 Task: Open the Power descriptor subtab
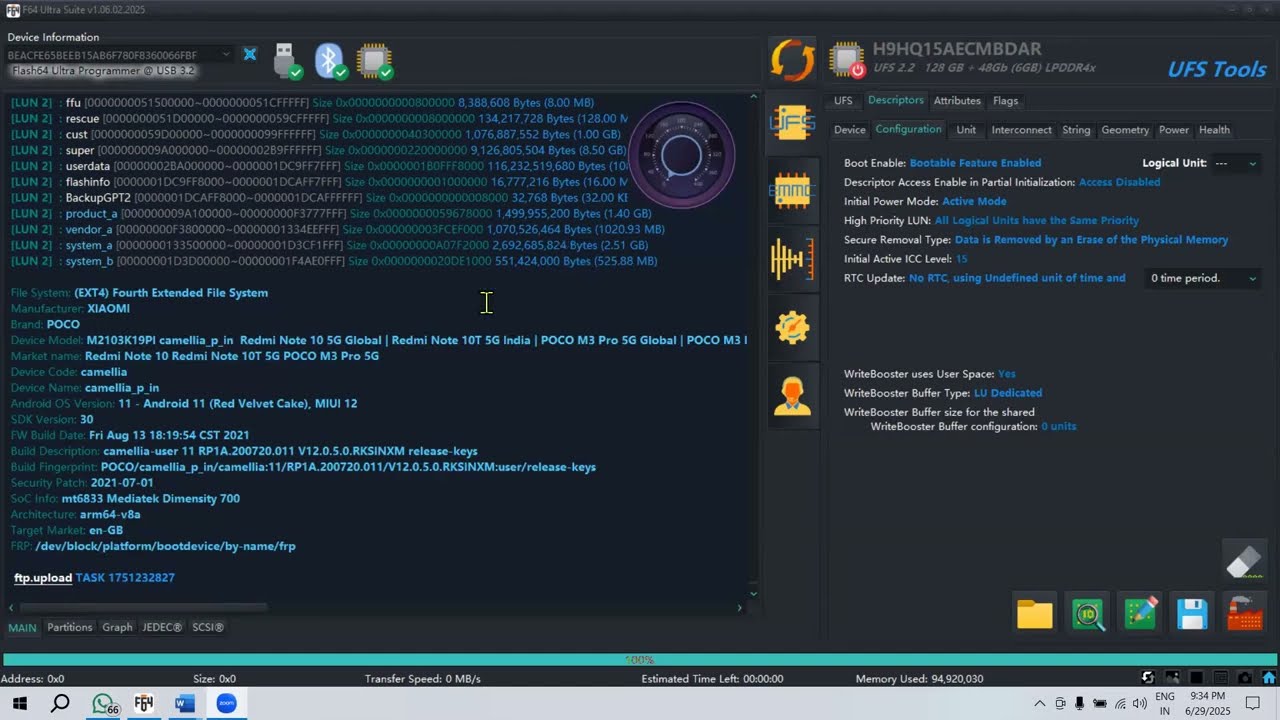tap(1174, 130)
